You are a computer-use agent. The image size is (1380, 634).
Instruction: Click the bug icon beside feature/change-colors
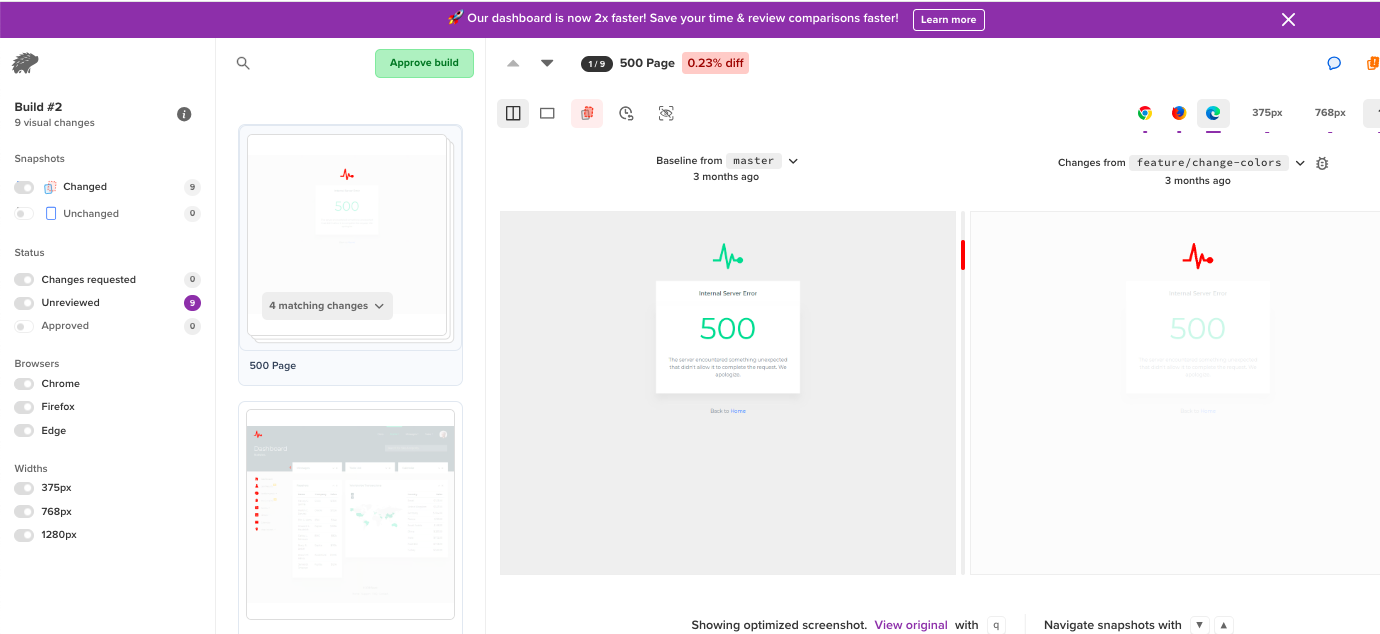(x=1322, y=163)
